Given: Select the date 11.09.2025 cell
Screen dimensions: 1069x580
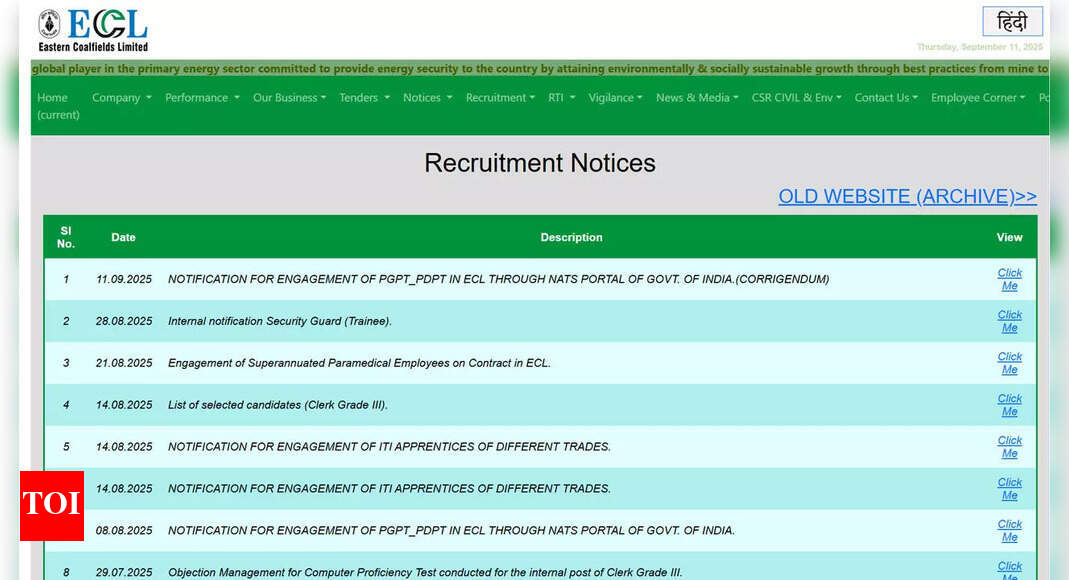Looking at the screenshot, I should pos(123,279).
